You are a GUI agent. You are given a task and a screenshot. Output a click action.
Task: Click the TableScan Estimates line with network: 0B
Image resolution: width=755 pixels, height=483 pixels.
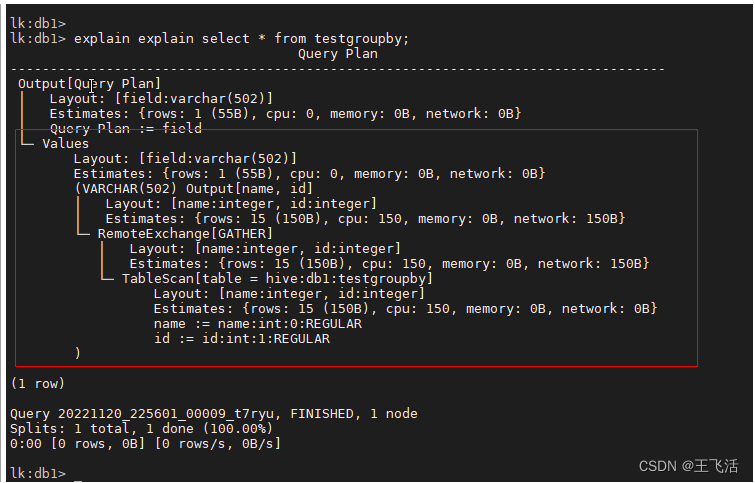pyautogui.click(x=405, y=308)
